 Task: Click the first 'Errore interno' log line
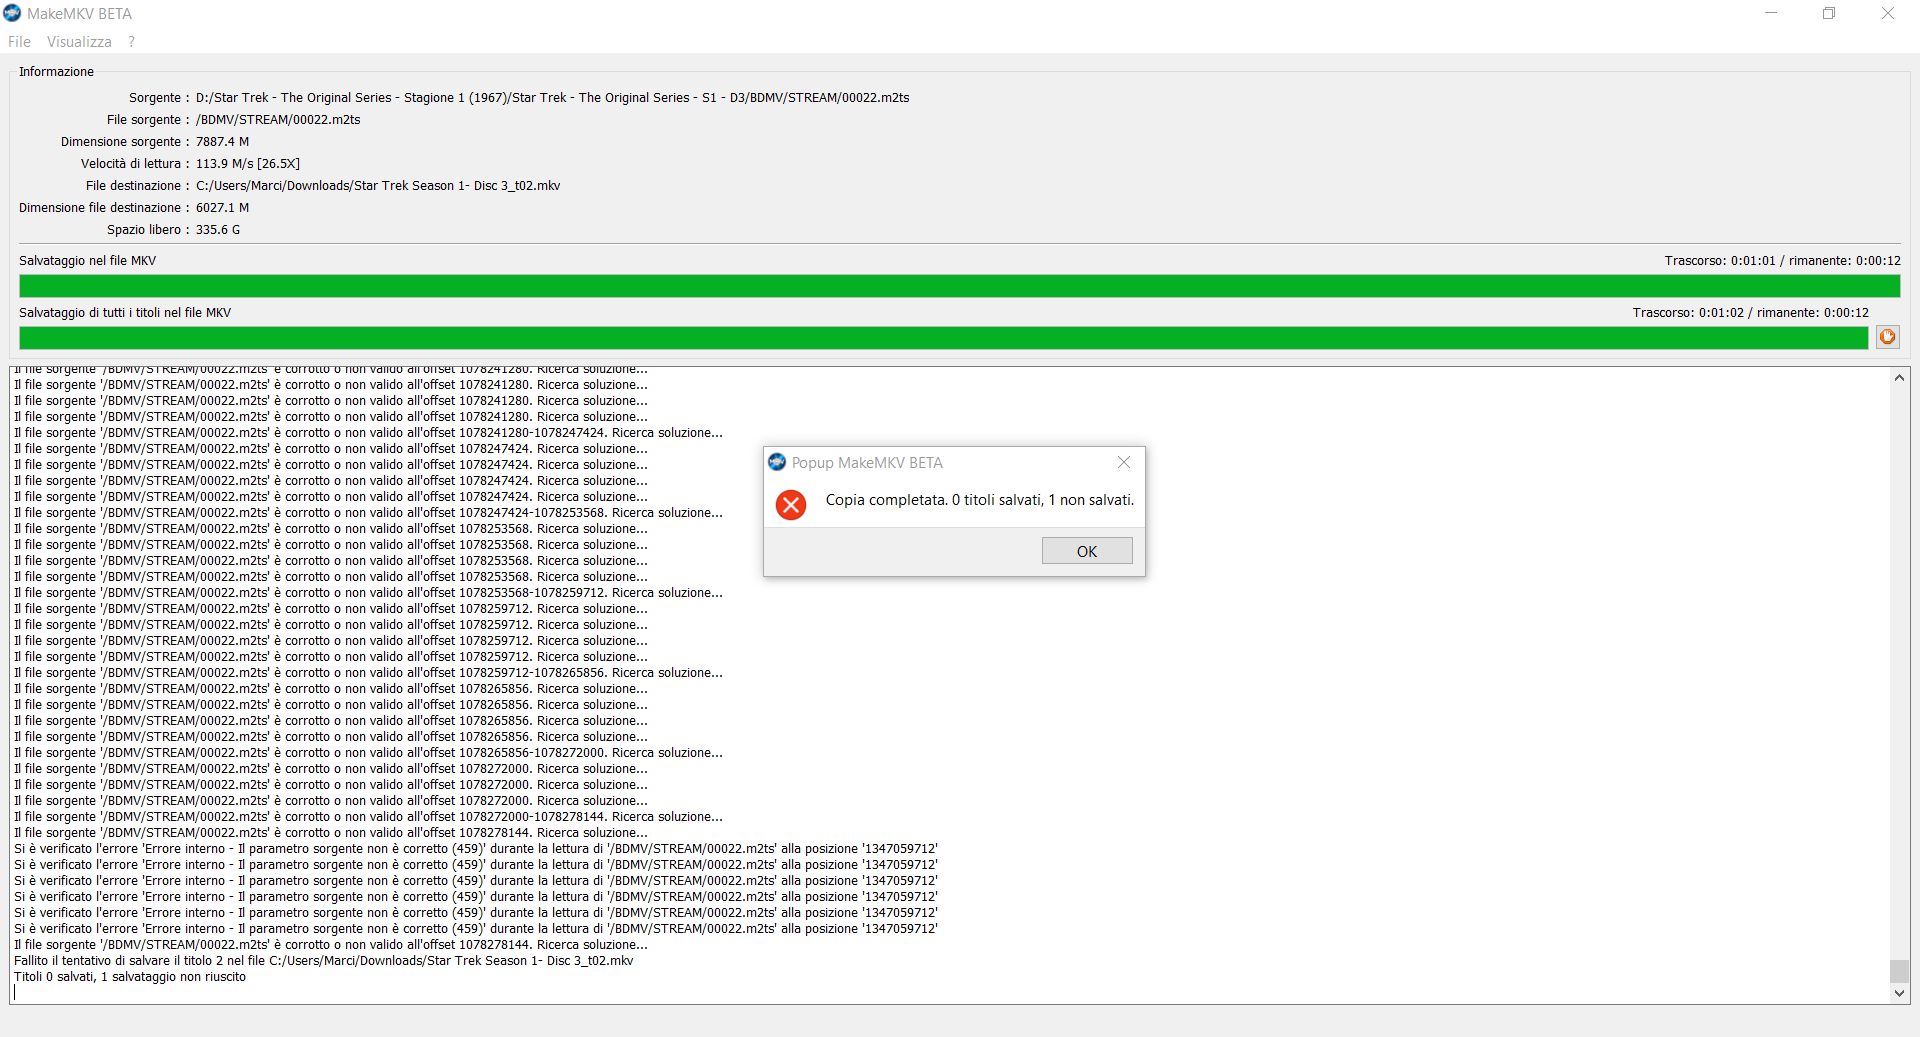coord(476,849)
